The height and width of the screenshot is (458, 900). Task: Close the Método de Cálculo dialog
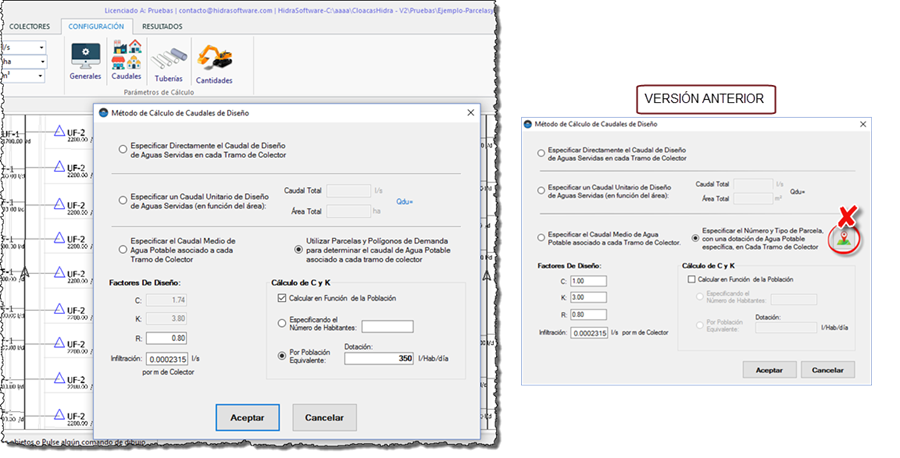469,113
